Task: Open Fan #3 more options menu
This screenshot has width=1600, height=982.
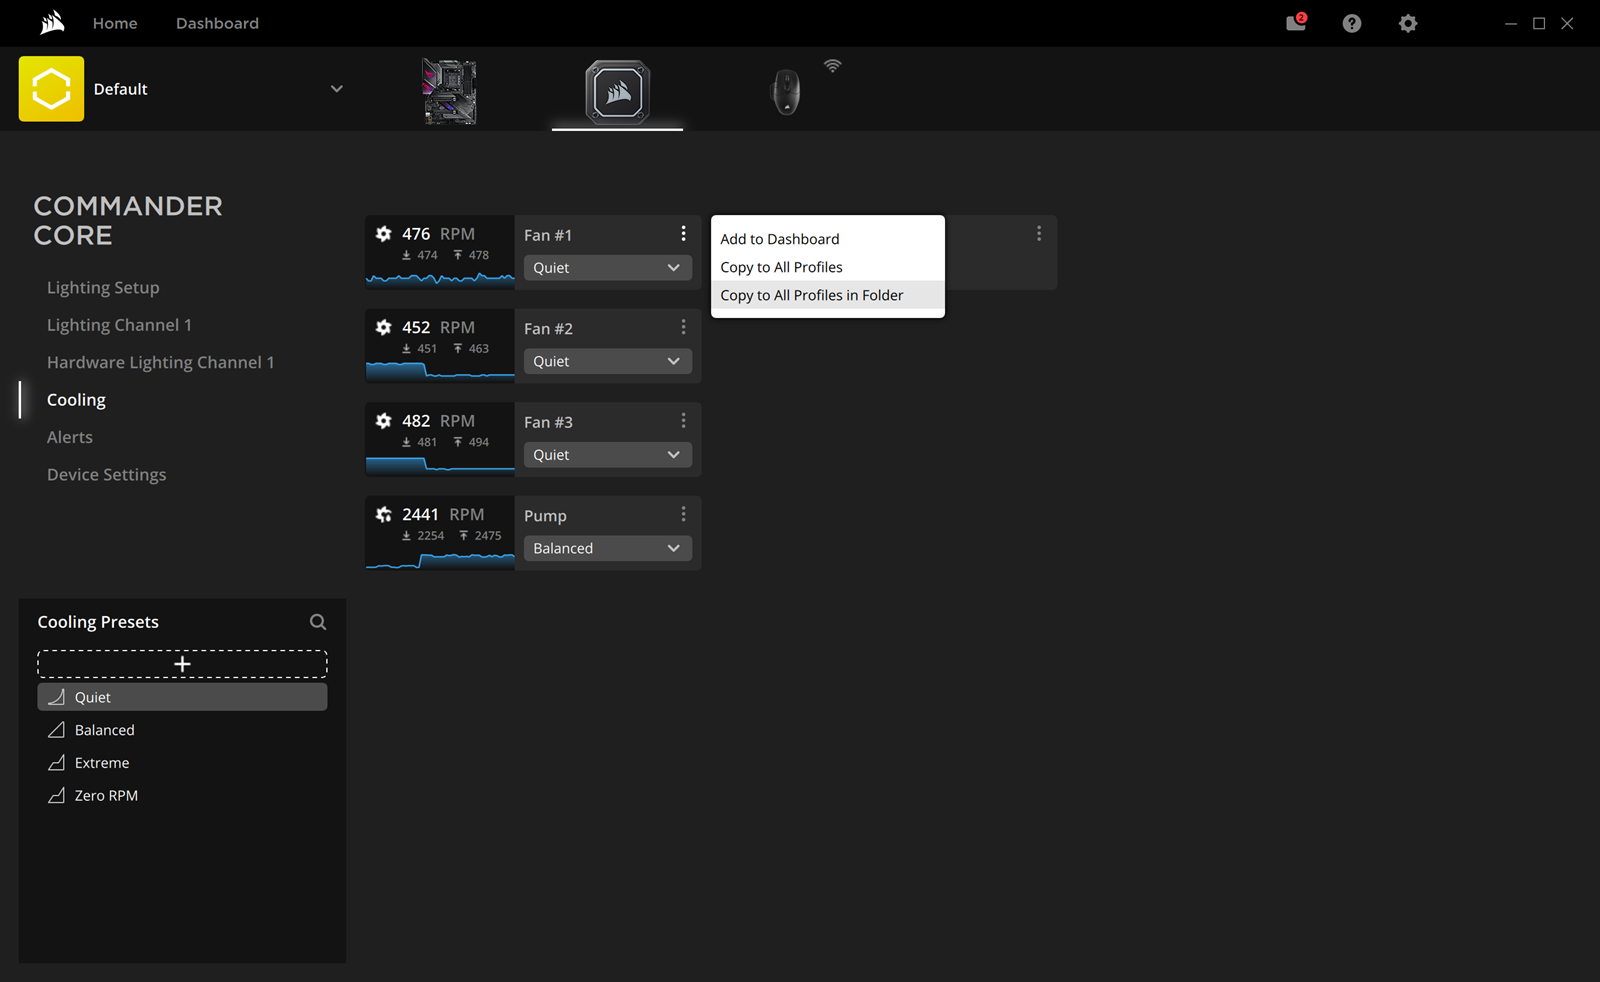Action: click(683, 421)
